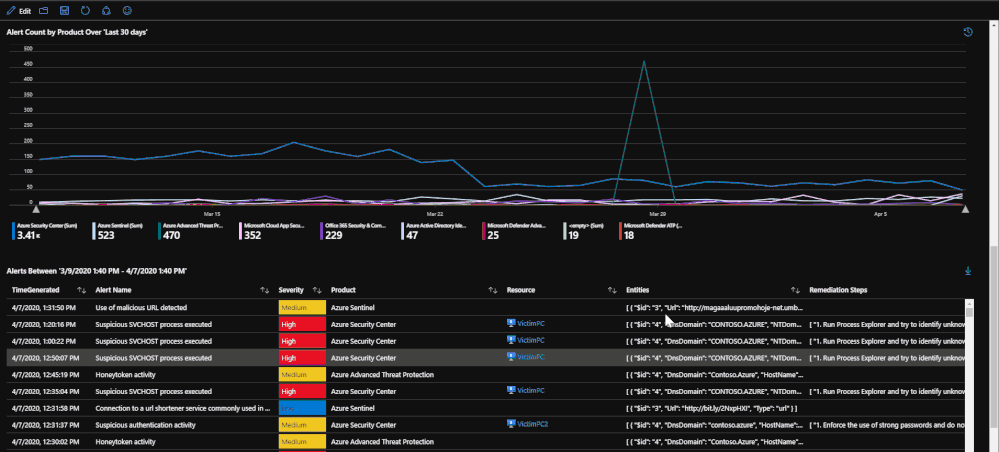The height and width of the screenshot is (452, 999).
Task: Click the Alert Name column header
Action: pyautogui.click(x=113, y=290)
